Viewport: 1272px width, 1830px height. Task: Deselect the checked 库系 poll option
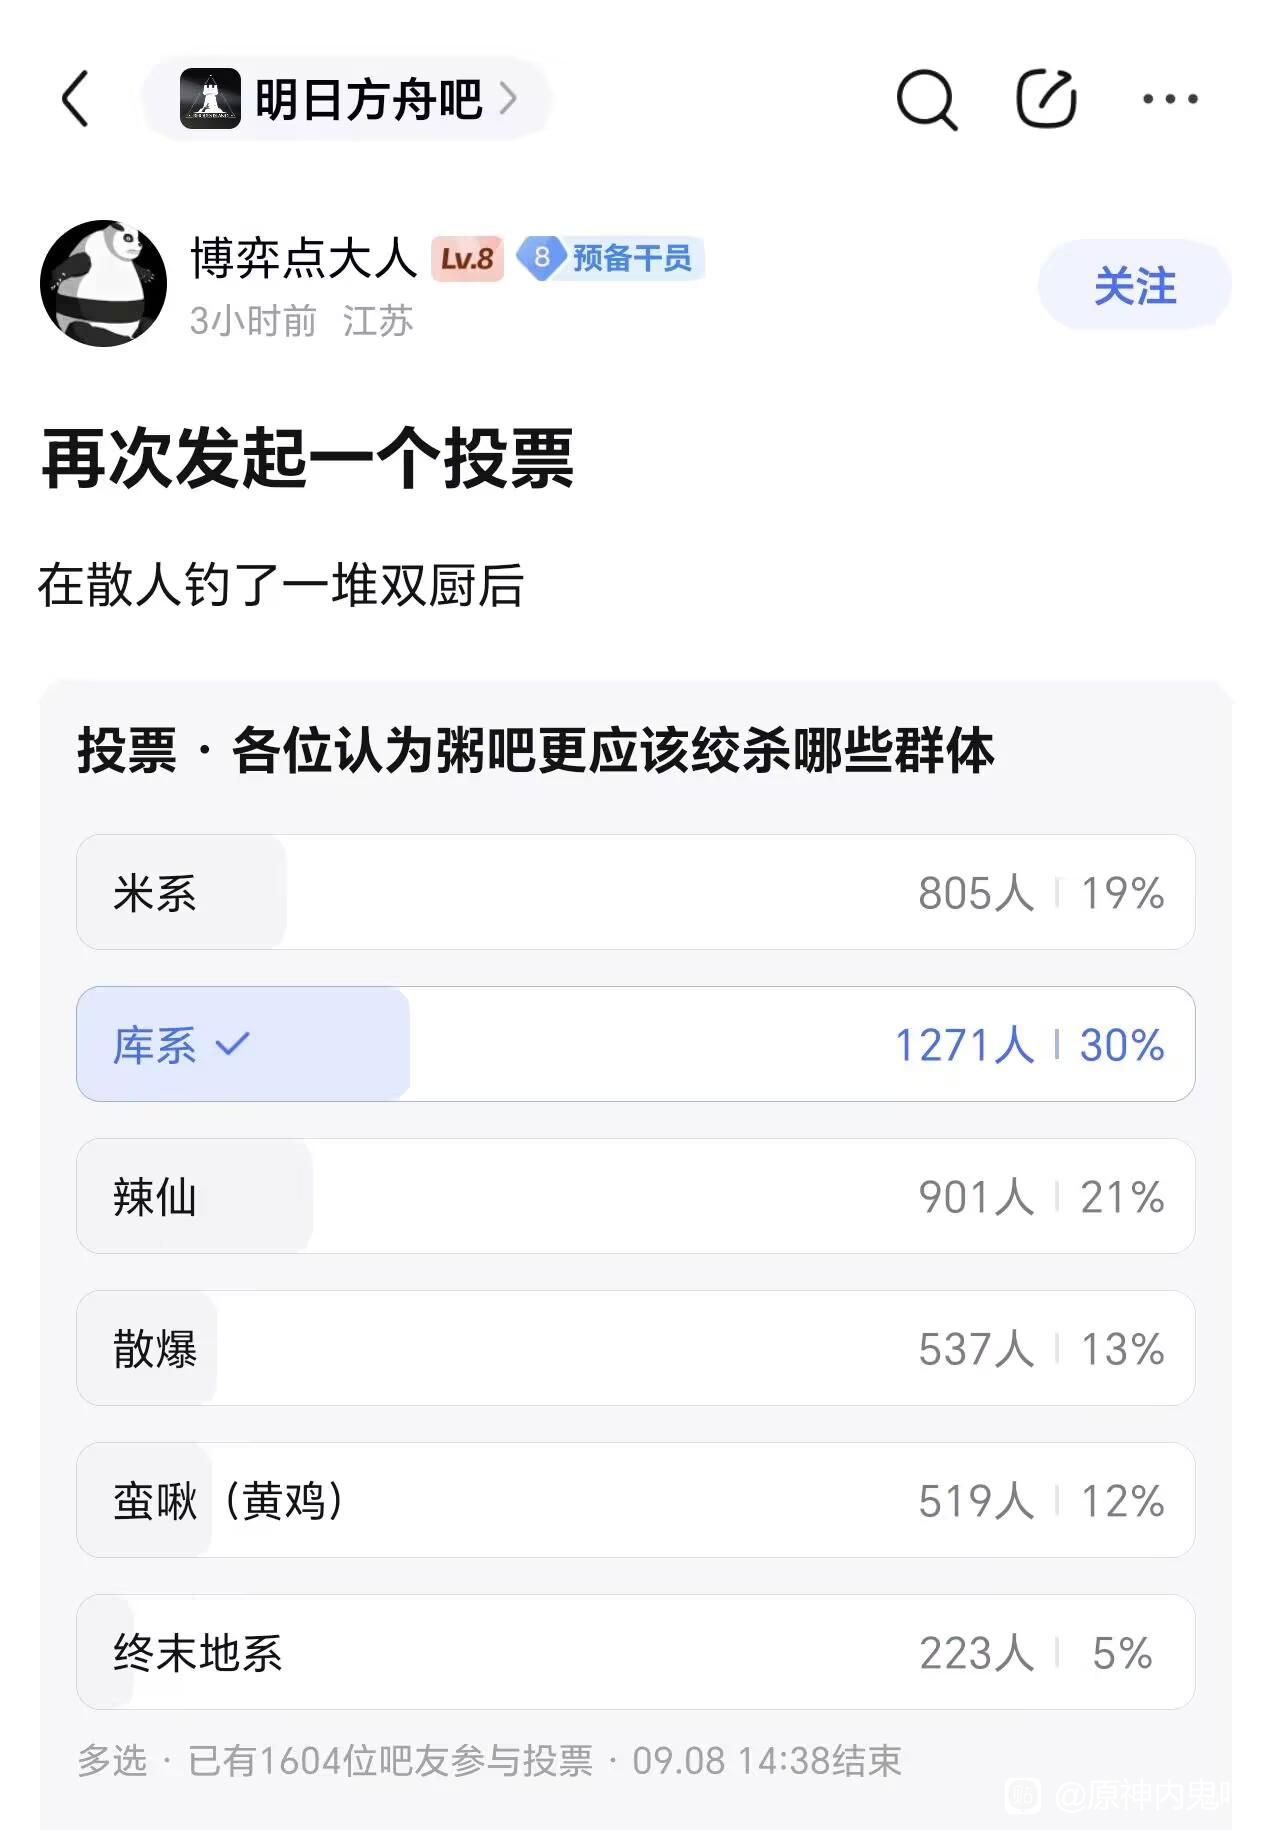pos(636,1044)
